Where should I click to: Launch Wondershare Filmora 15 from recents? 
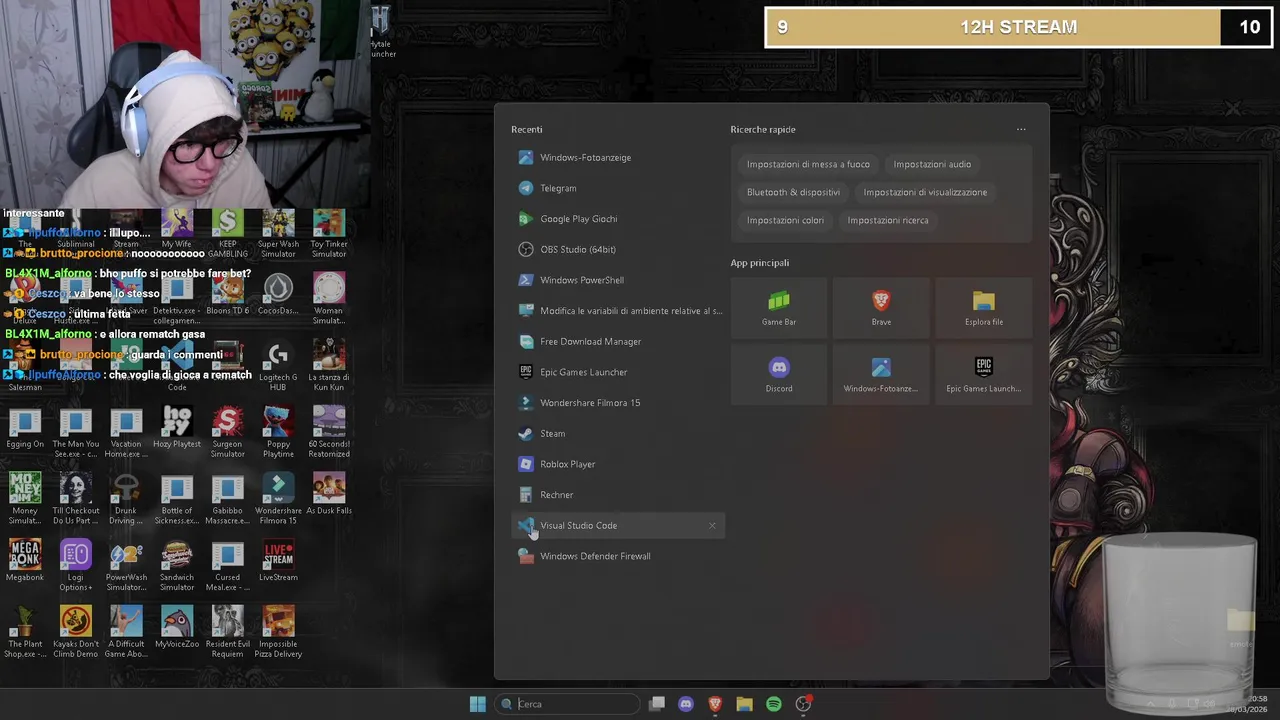click(x=617, y=403)
